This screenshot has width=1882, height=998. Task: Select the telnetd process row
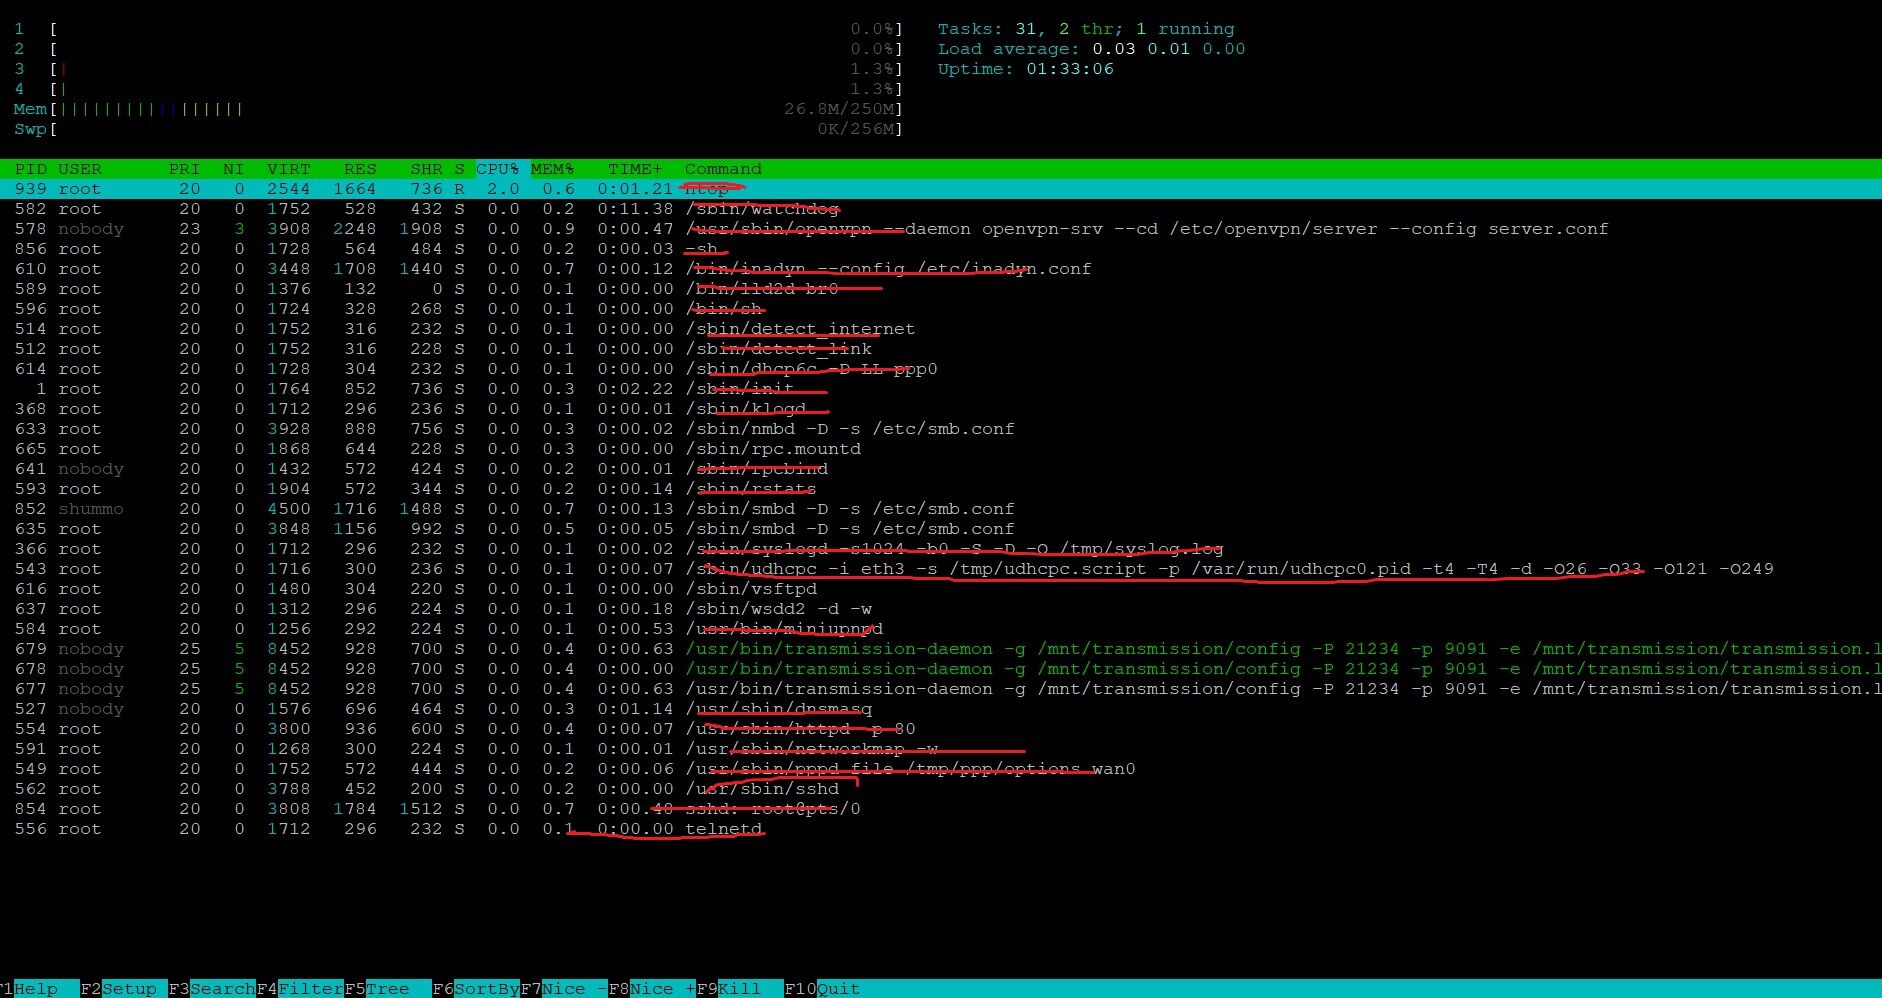click(x=941, y=829)
